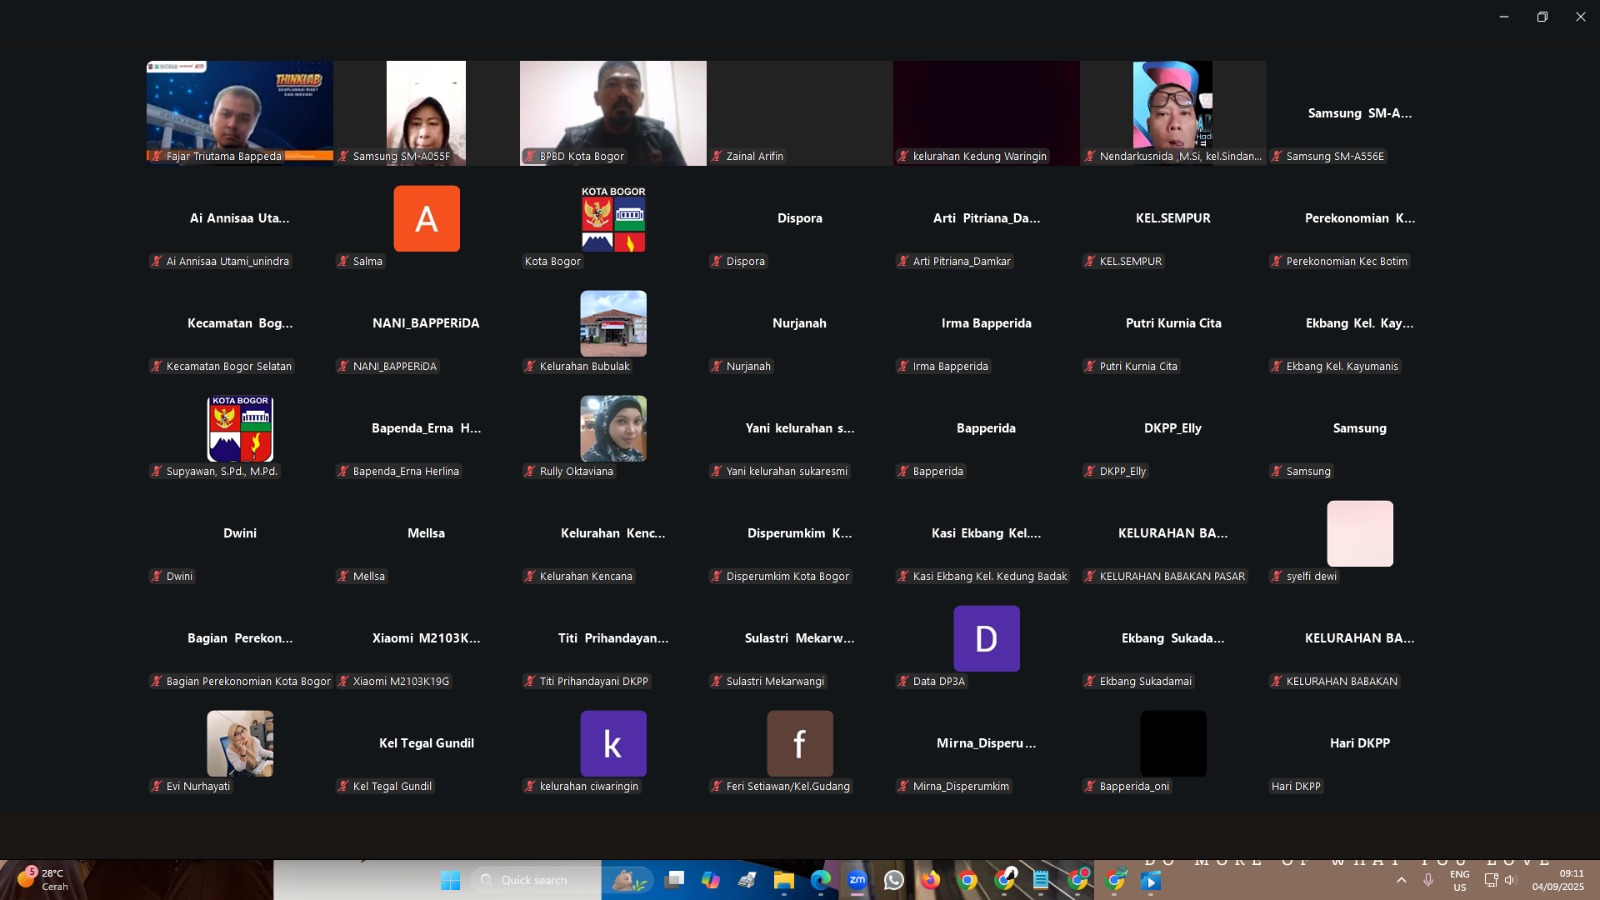Viewport: 1600px width, 900px height.
Task: Click the Windows Start button
Action: pos(450,880)
